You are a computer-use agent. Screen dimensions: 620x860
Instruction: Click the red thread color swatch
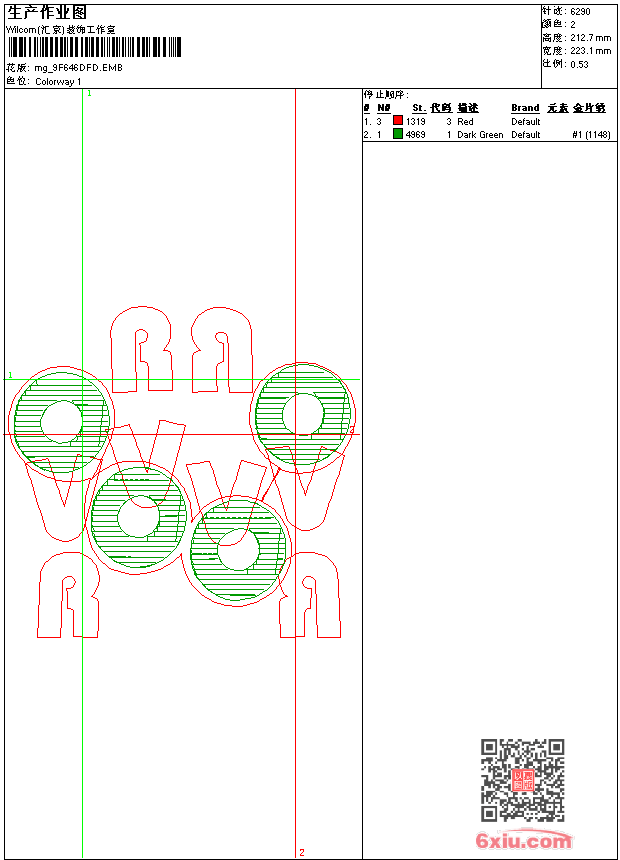click(398, 120)
